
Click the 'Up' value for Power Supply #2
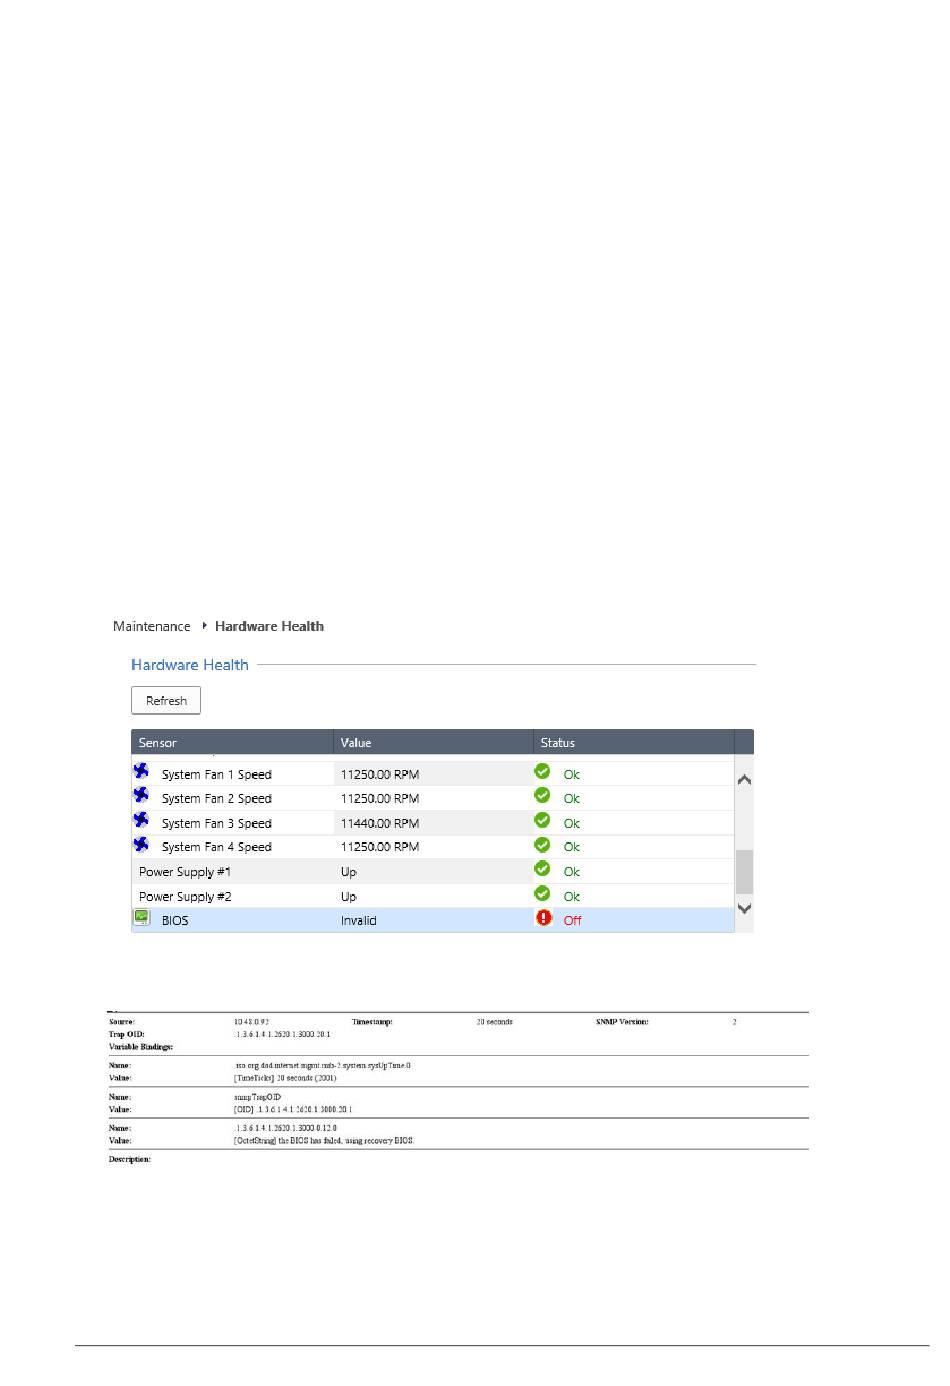click(x=348, y=897)
